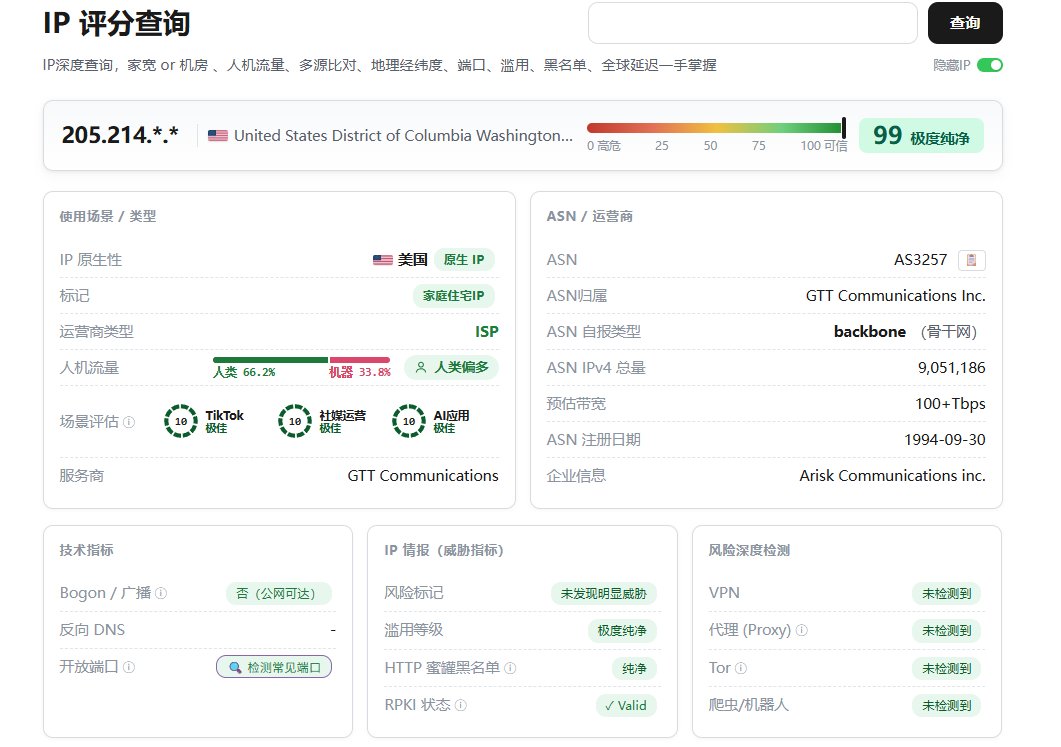
Task: Click the 社媒运营 score 10 ring icon
Action: pos(295,421)
